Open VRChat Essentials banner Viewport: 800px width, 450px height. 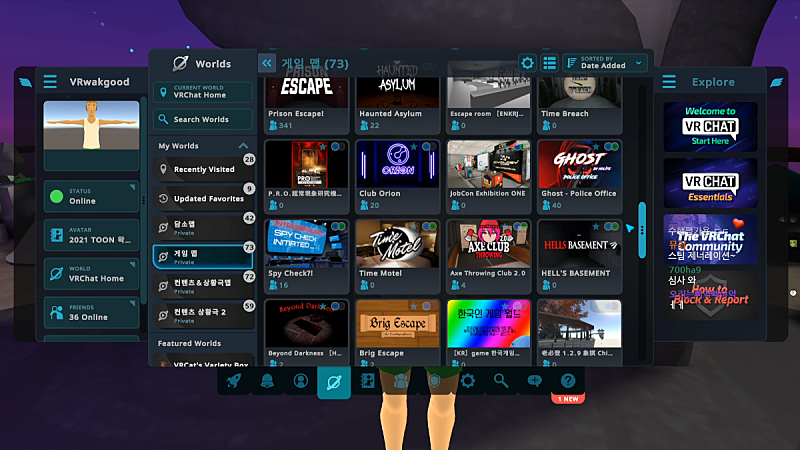[x=710, y=183]
